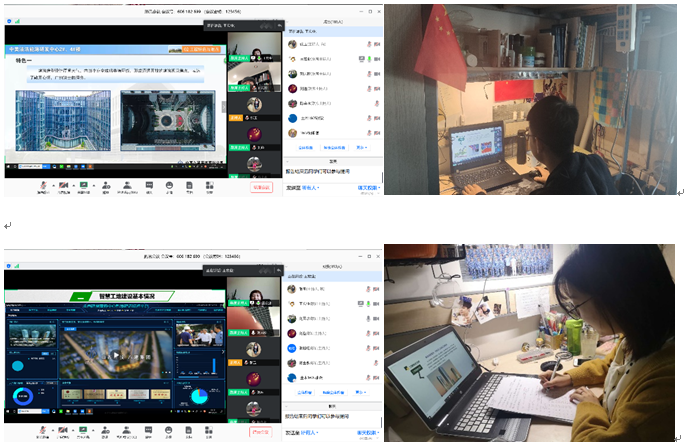Click the emoji reaction icon in the top meeting toolbar
Viewport: 685px width, 446px height.
click(x=169, y=185)
